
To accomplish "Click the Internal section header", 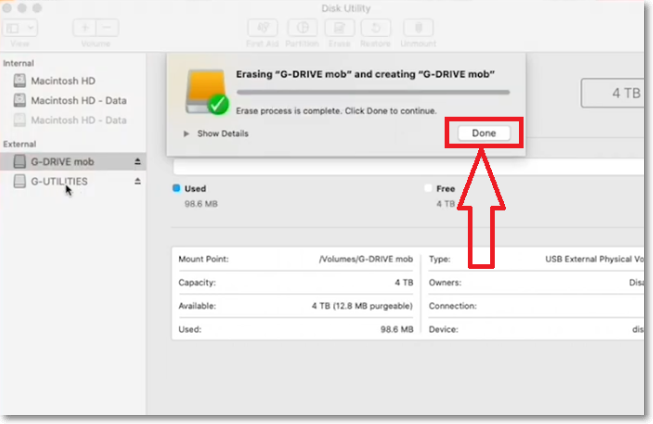I will coord(18,63).
